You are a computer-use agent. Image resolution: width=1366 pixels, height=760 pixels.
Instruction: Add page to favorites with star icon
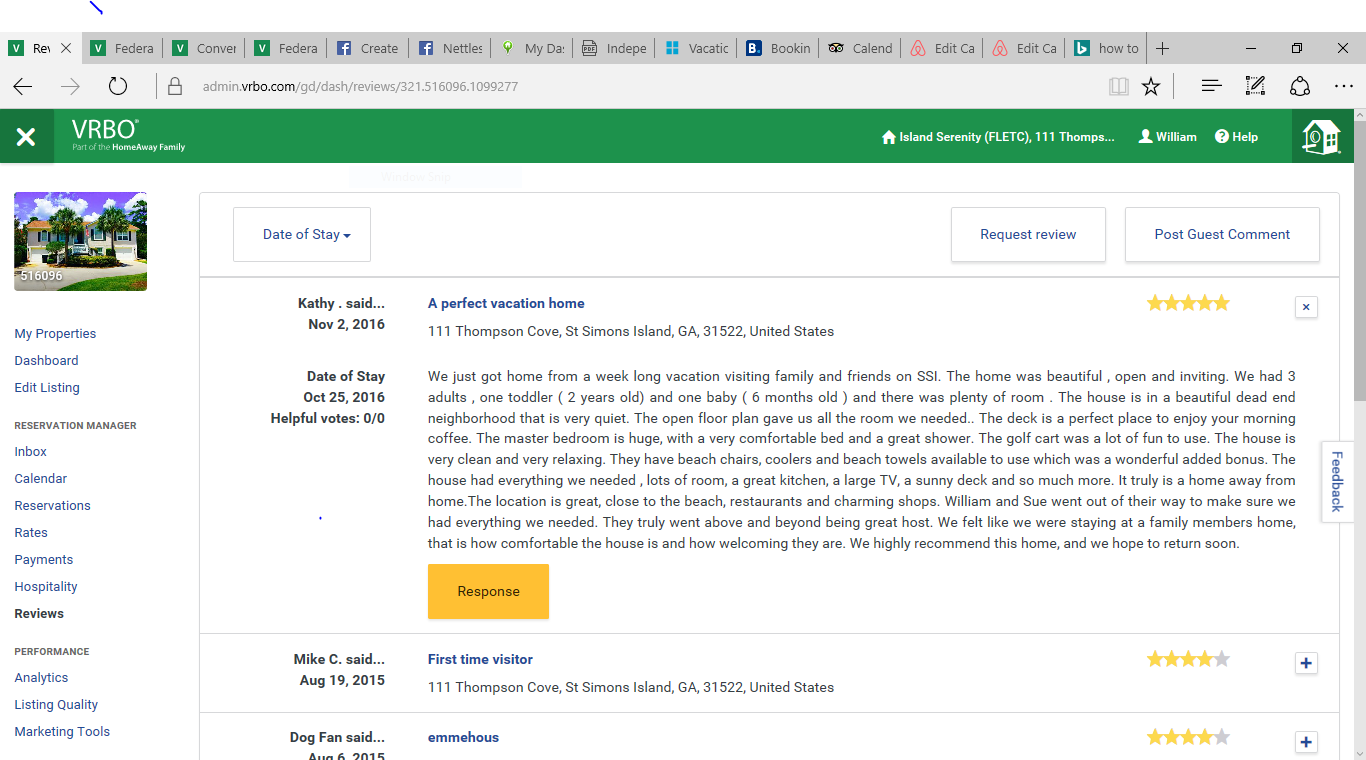point(1151,87)
